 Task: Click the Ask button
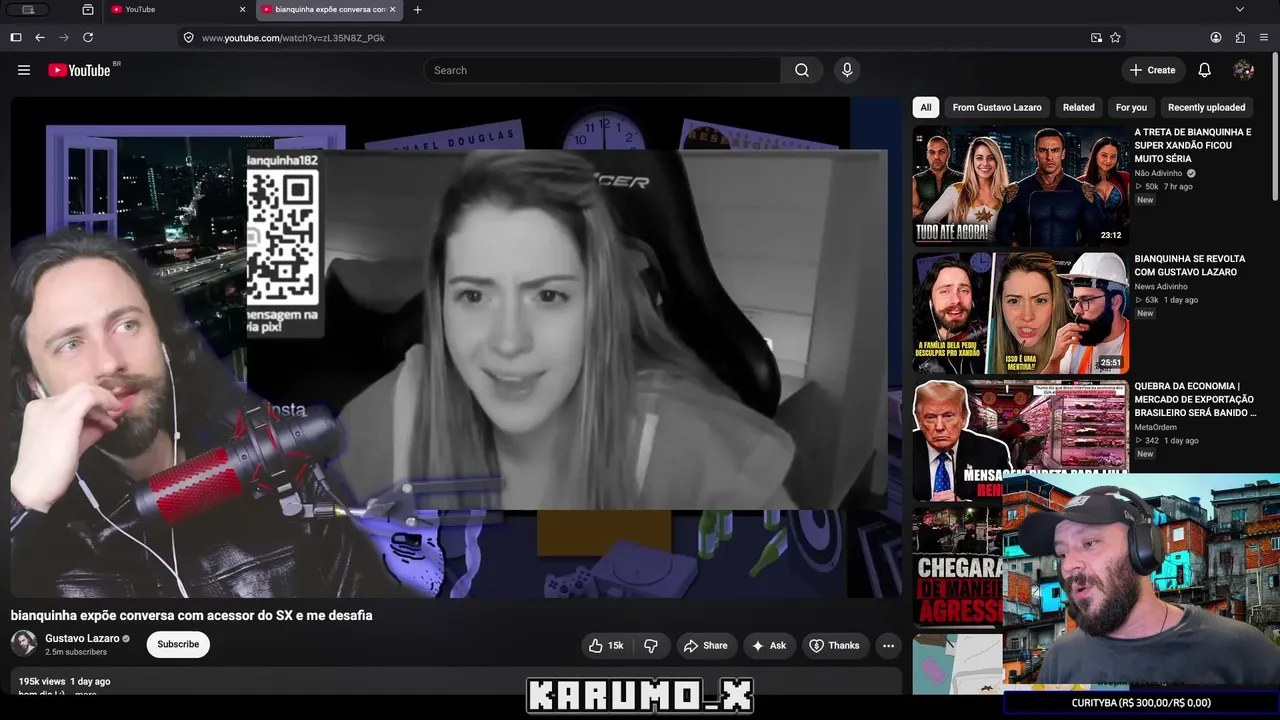tap(769, 646)
